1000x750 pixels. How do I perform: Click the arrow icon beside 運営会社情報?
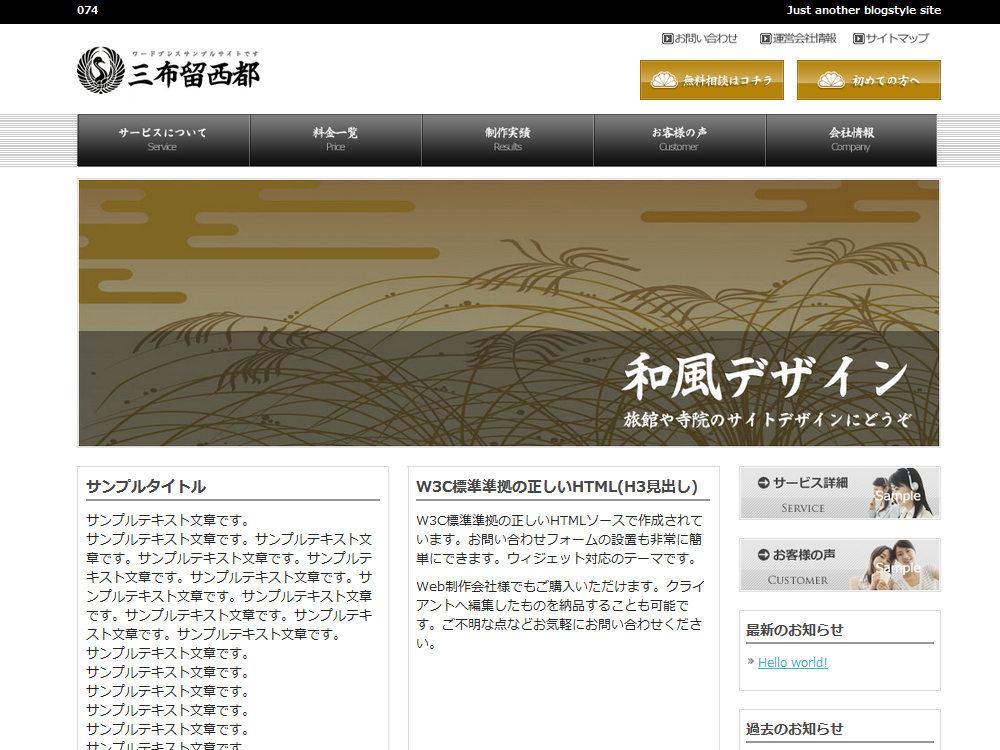pos(765,39)
